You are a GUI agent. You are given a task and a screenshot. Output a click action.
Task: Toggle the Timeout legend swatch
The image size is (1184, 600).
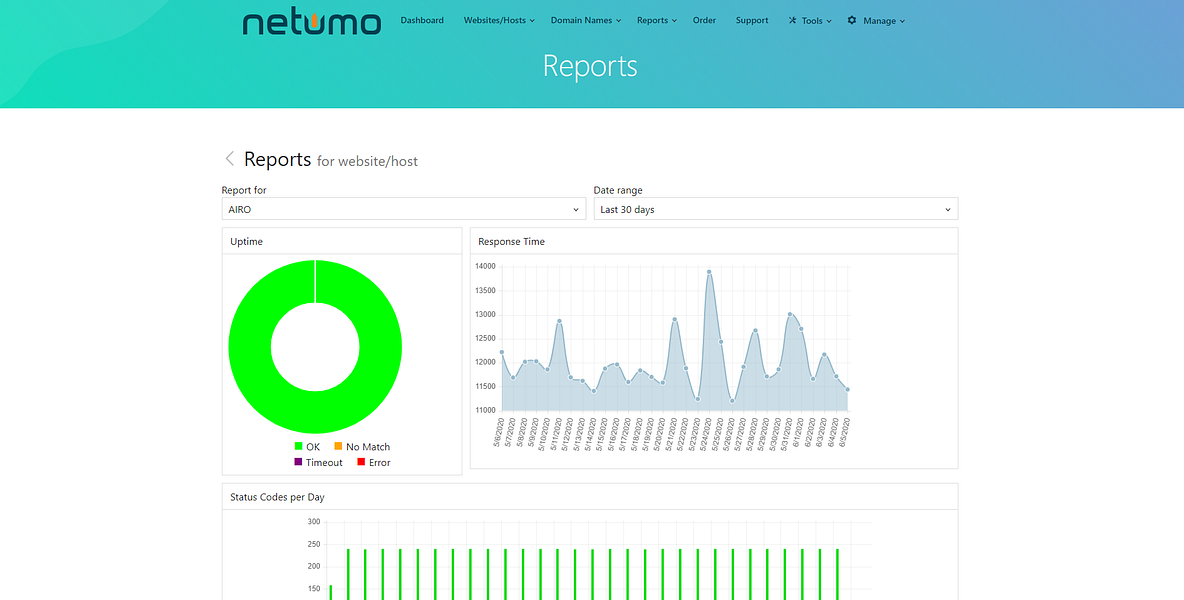coord(298,462)
